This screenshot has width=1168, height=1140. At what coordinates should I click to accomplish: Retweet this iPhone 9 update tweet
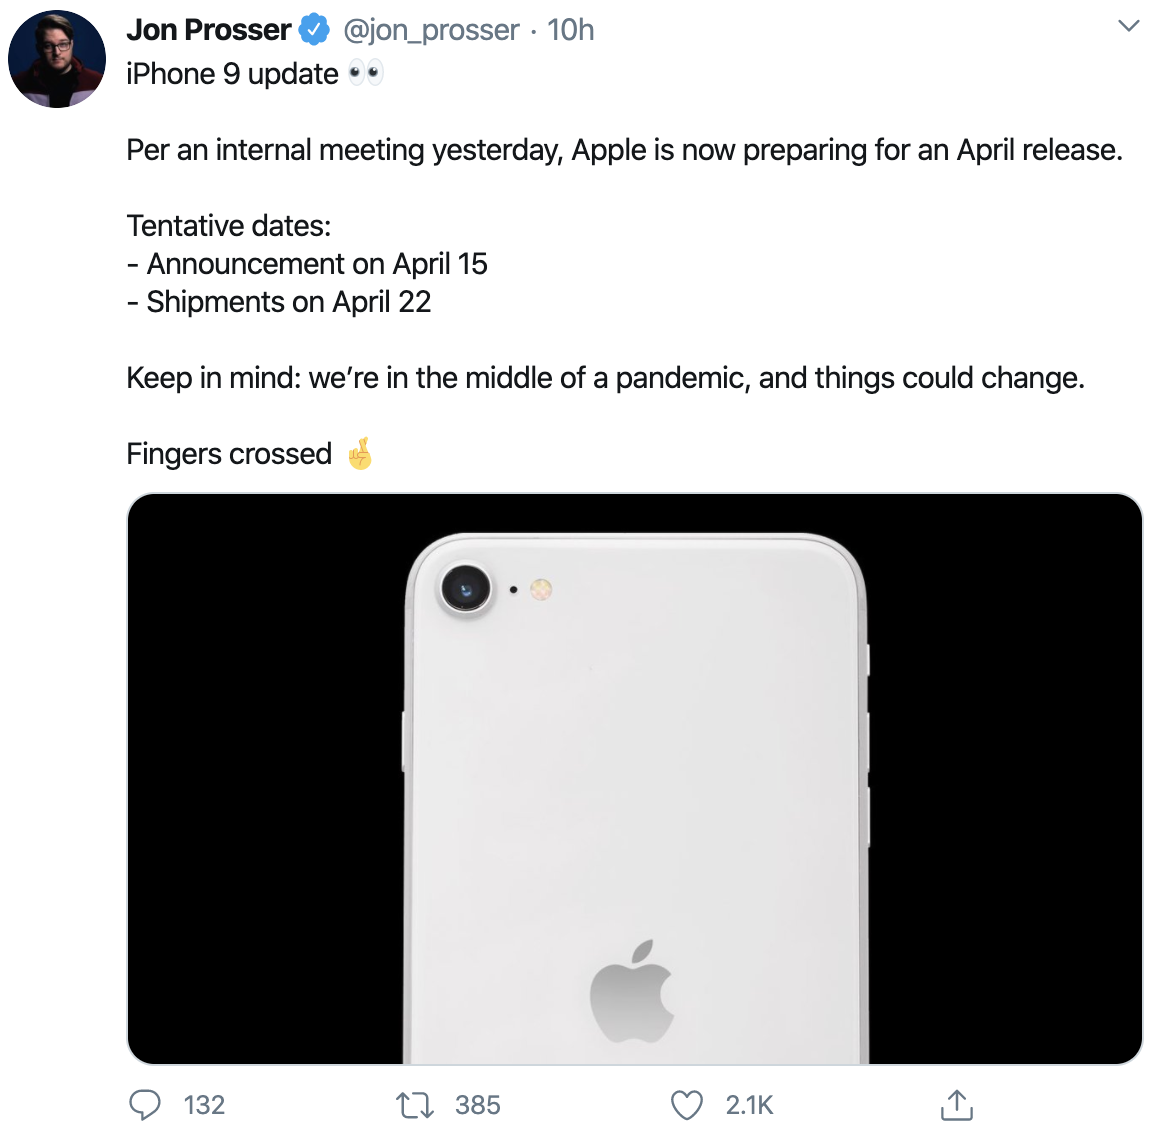coord(414,1105)
